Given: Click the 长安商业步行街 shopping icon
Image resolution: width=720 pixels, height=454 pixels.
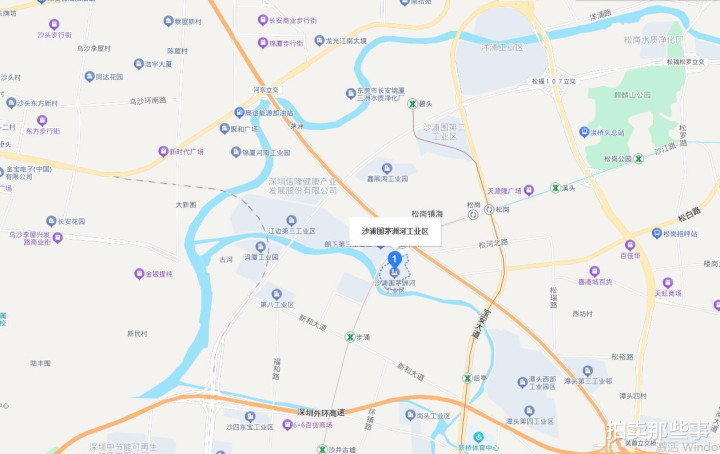Looking at the screenshot, I should [x=263, y=20].
